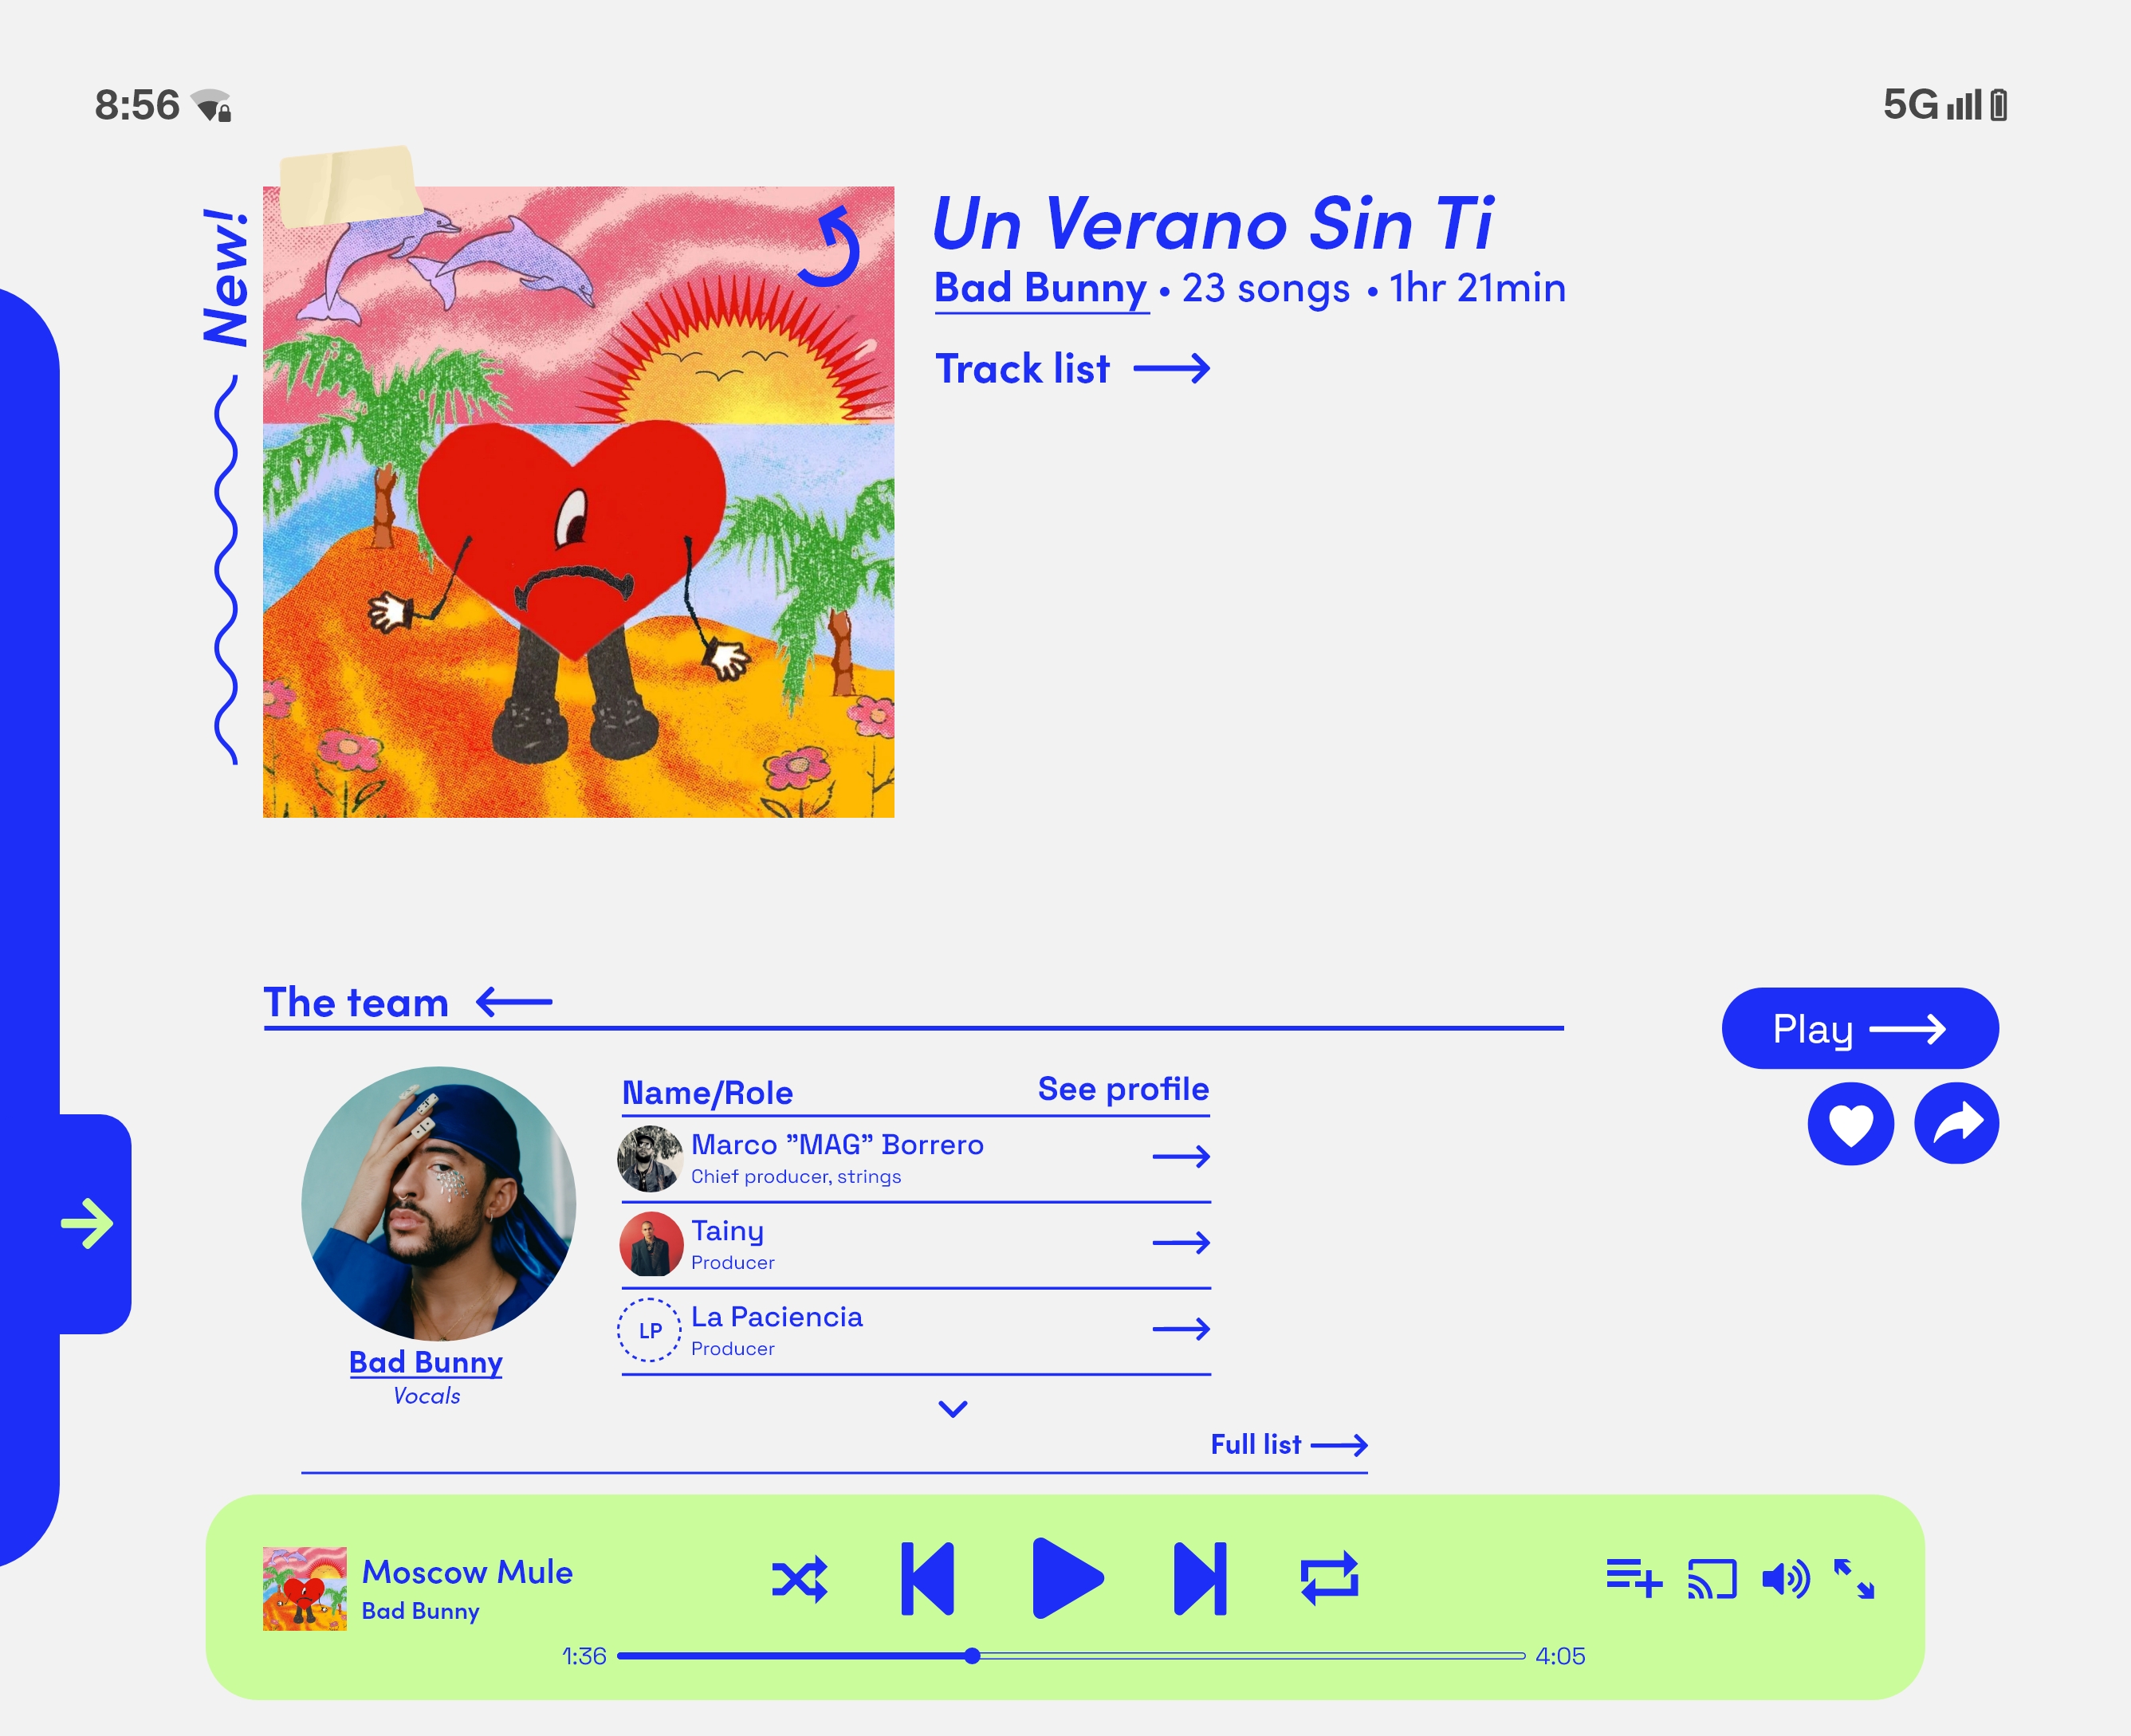Click the Un Verano Sin Ti title
2131x1736 pixels.
click(x=1212, y=223)
